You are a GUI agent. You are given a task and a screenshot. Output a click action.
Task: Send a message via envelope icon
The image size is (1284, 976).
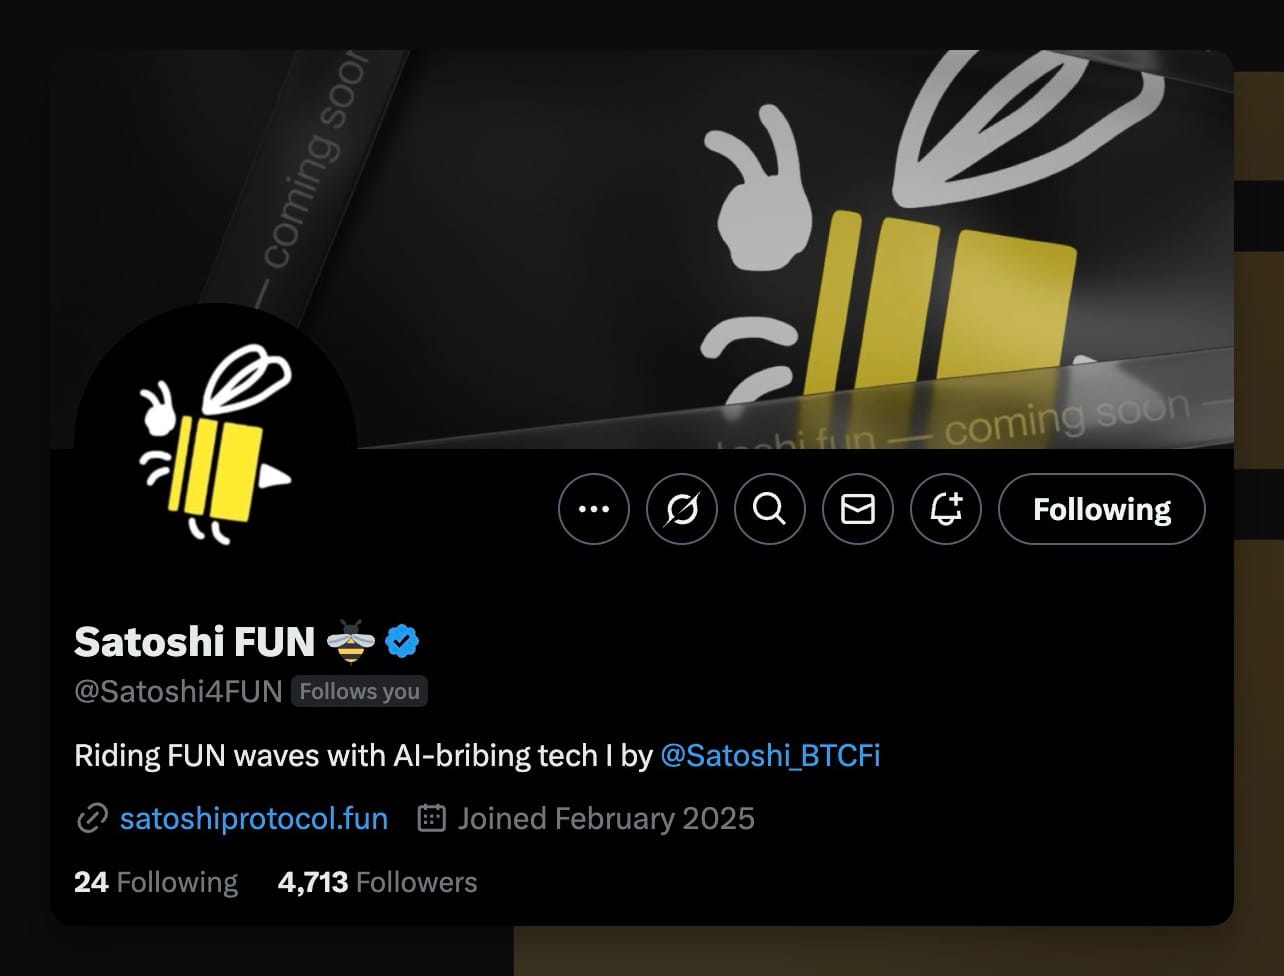[x=858, y=509]
